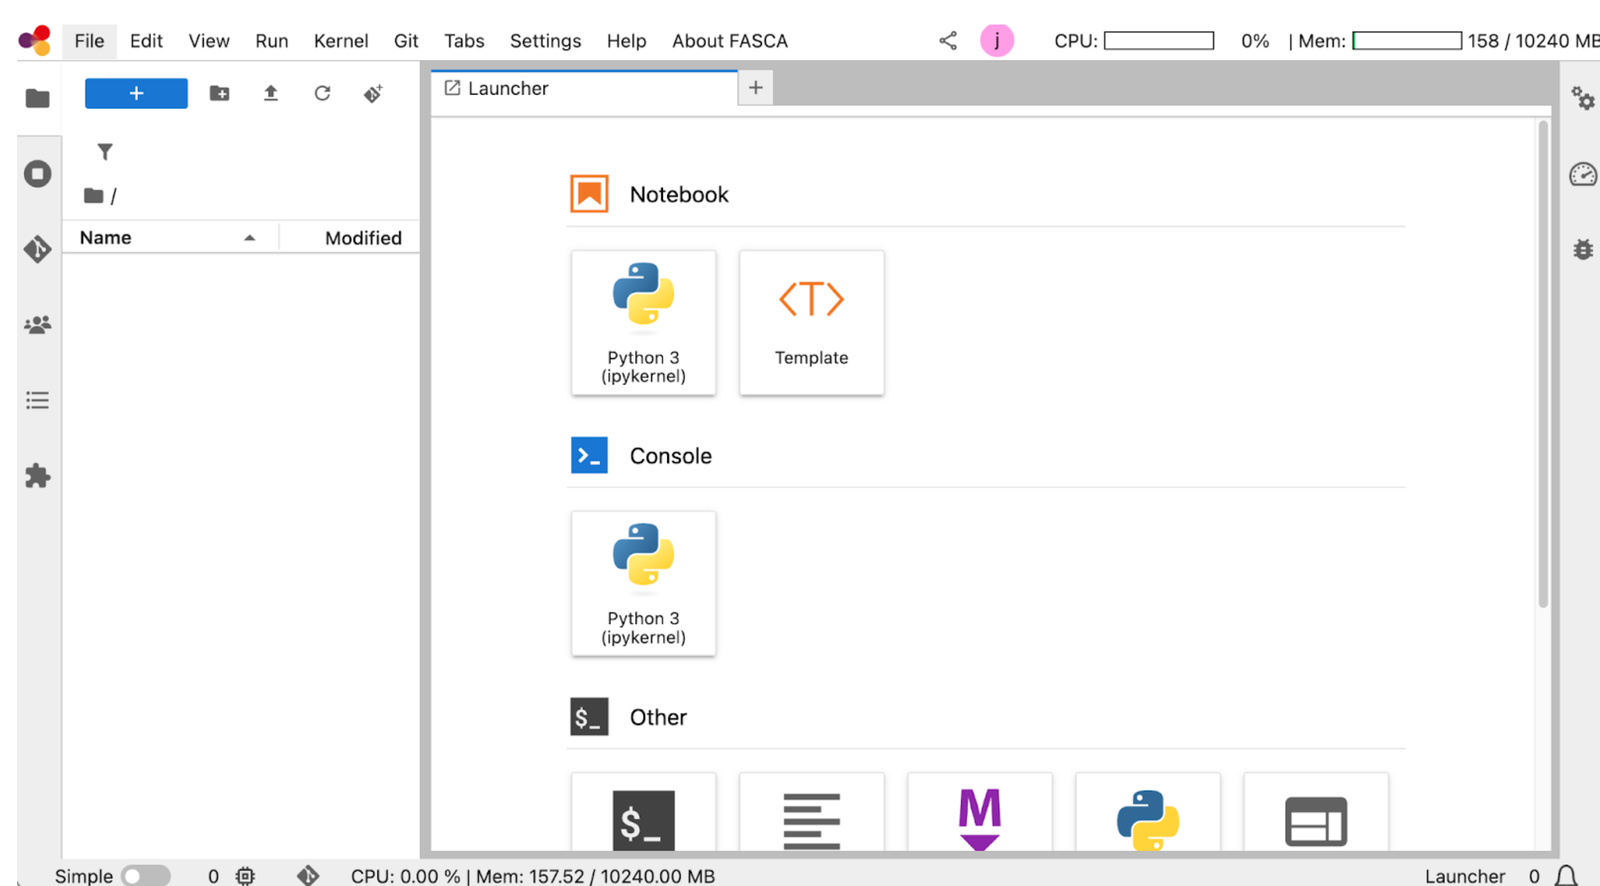
Task: Open the File menu
Action: coord(89,41)
